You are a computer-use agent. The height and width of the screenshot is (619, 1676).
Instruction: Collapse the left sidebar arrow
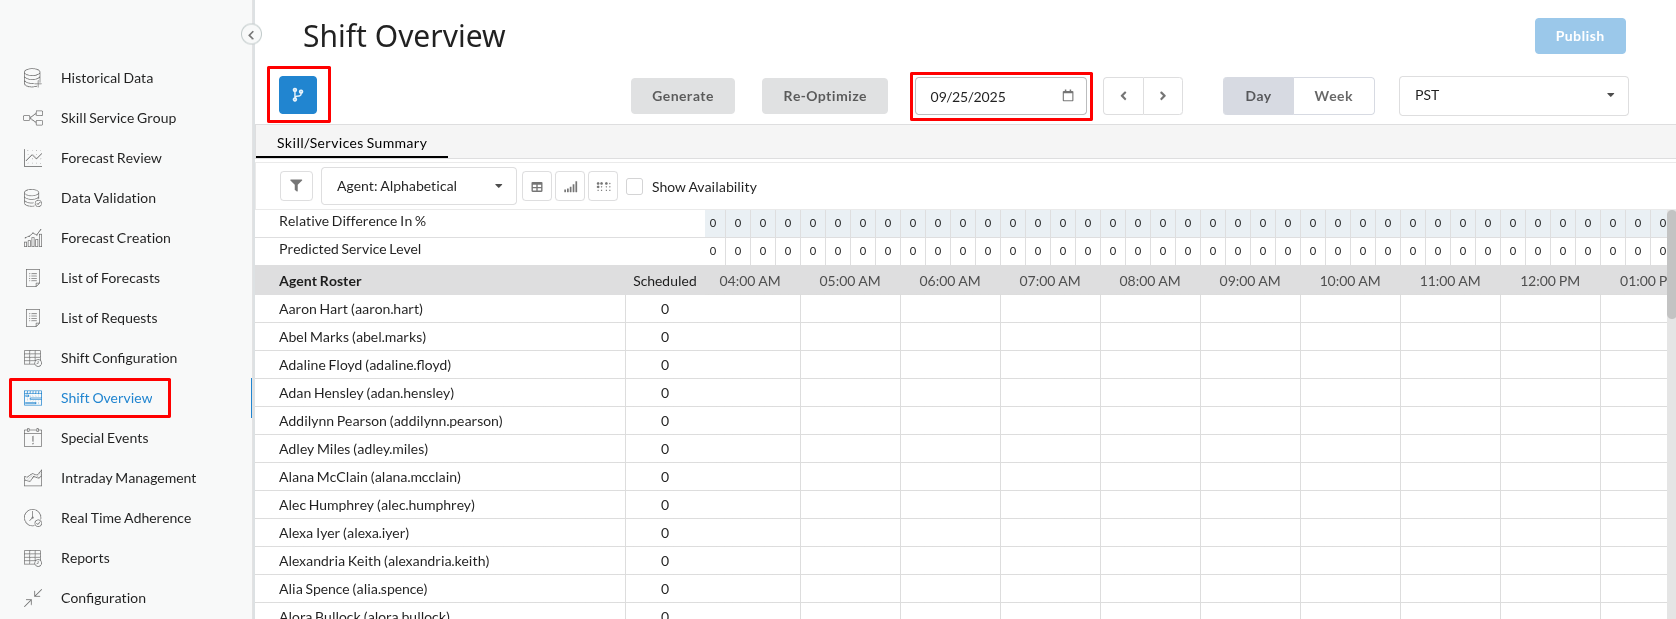pos(251,35)
